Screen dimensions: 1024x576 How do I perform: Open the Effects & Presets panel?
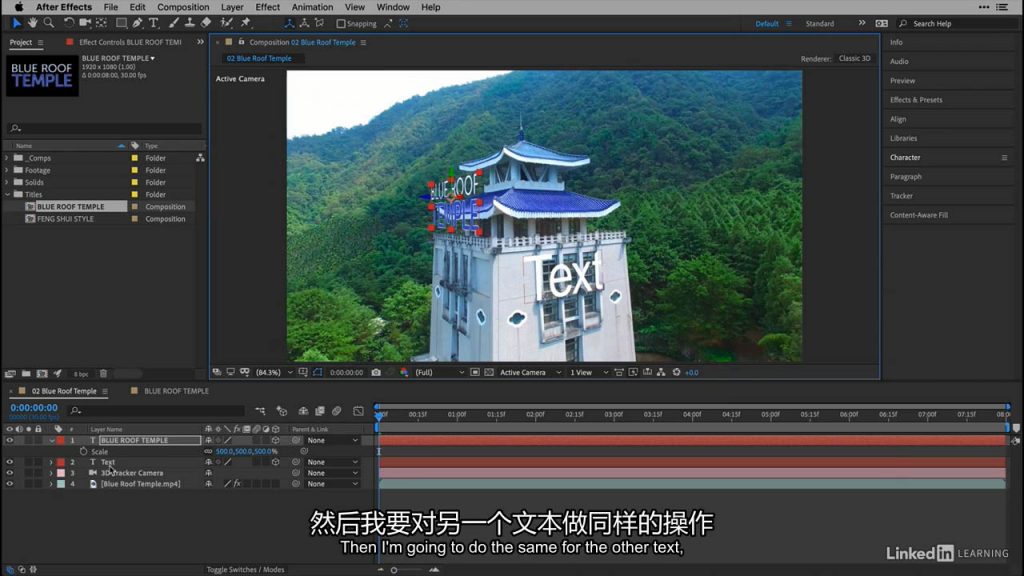[916, 100]
